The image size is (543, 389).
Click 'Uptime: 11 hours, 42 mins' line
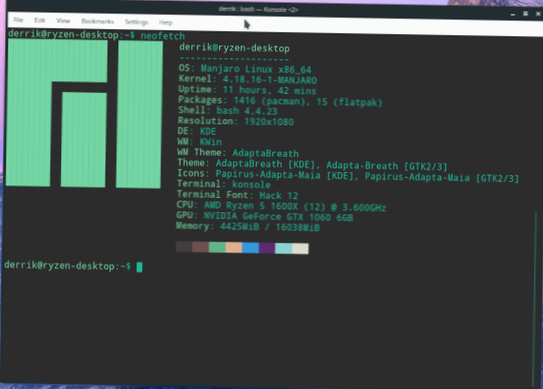[x=247, y=90]
